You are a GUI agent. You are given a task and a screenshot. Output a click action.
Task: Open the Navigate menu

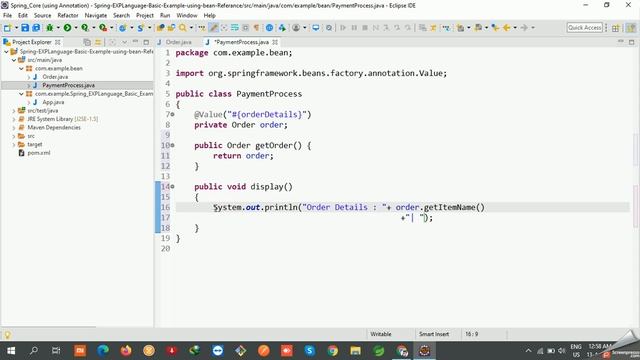pos(96,16)
